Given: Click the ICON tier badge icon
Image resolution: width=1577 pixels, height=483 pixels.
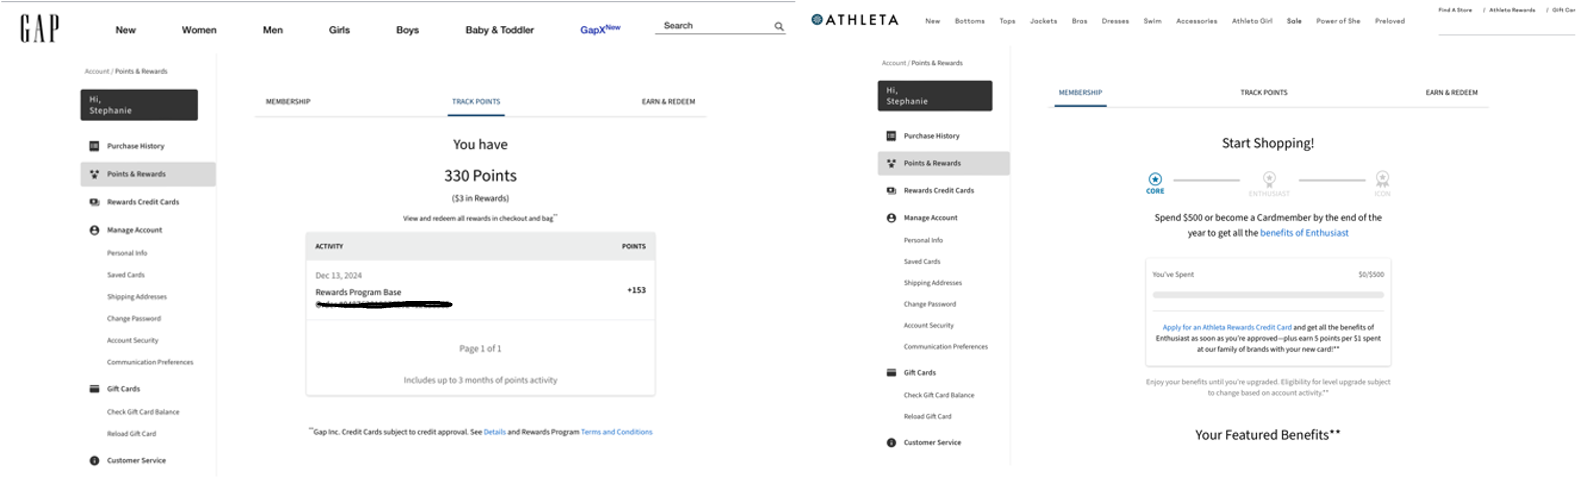Looking at the screenshot, I should click(1382, 179).
